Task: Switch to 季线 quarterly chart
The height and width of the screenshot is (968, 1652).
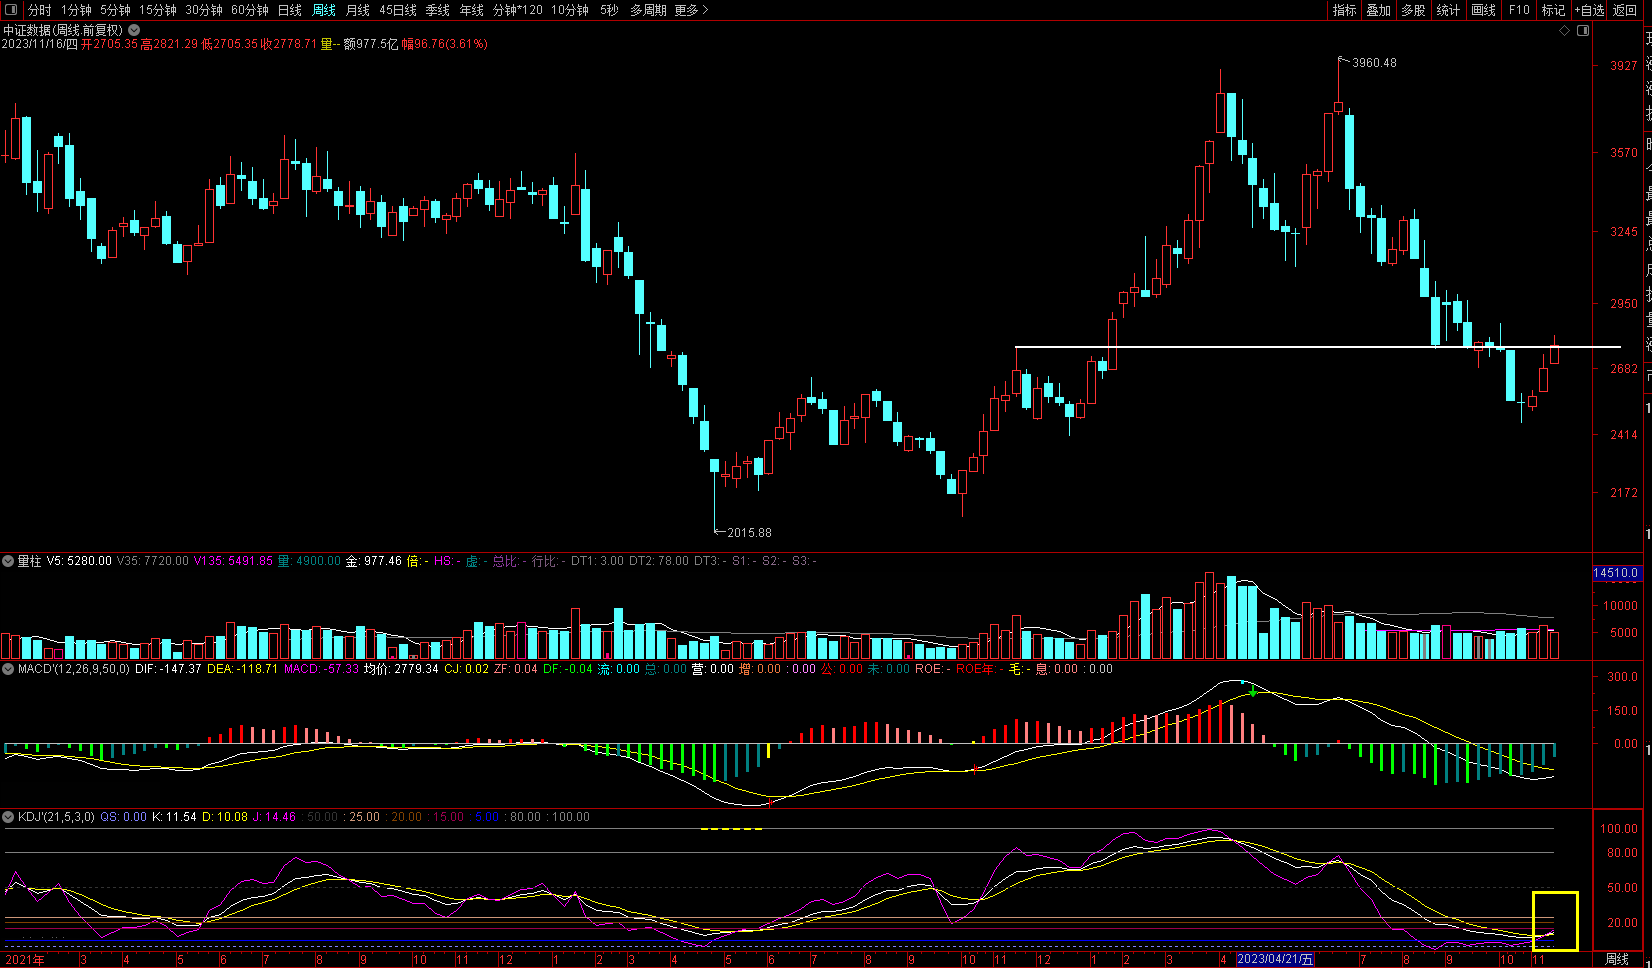Action: point(437,10)
